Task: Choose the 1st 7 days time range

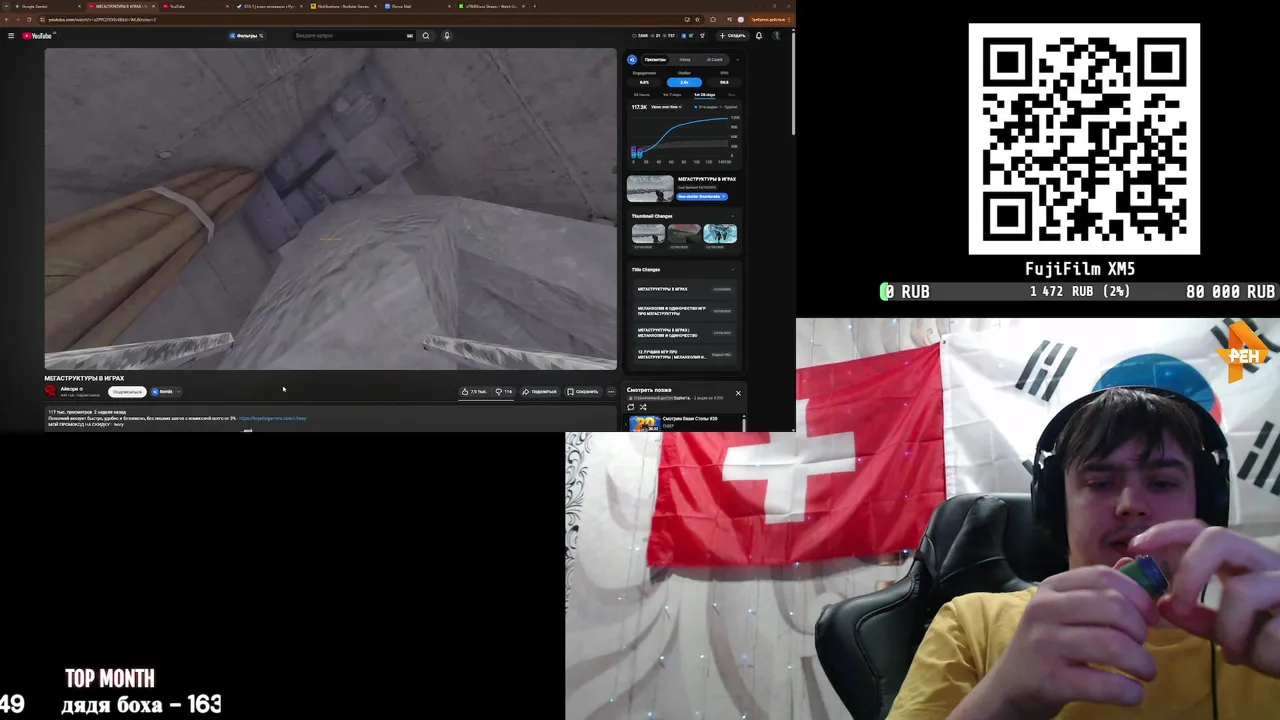Action: 672,95
